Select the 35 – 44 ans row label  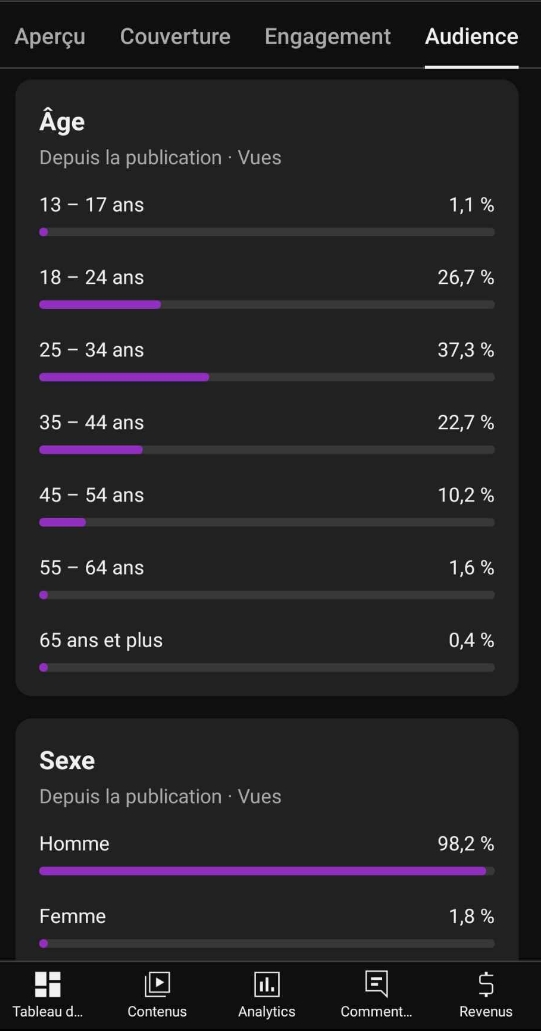(x=91, y=422)
